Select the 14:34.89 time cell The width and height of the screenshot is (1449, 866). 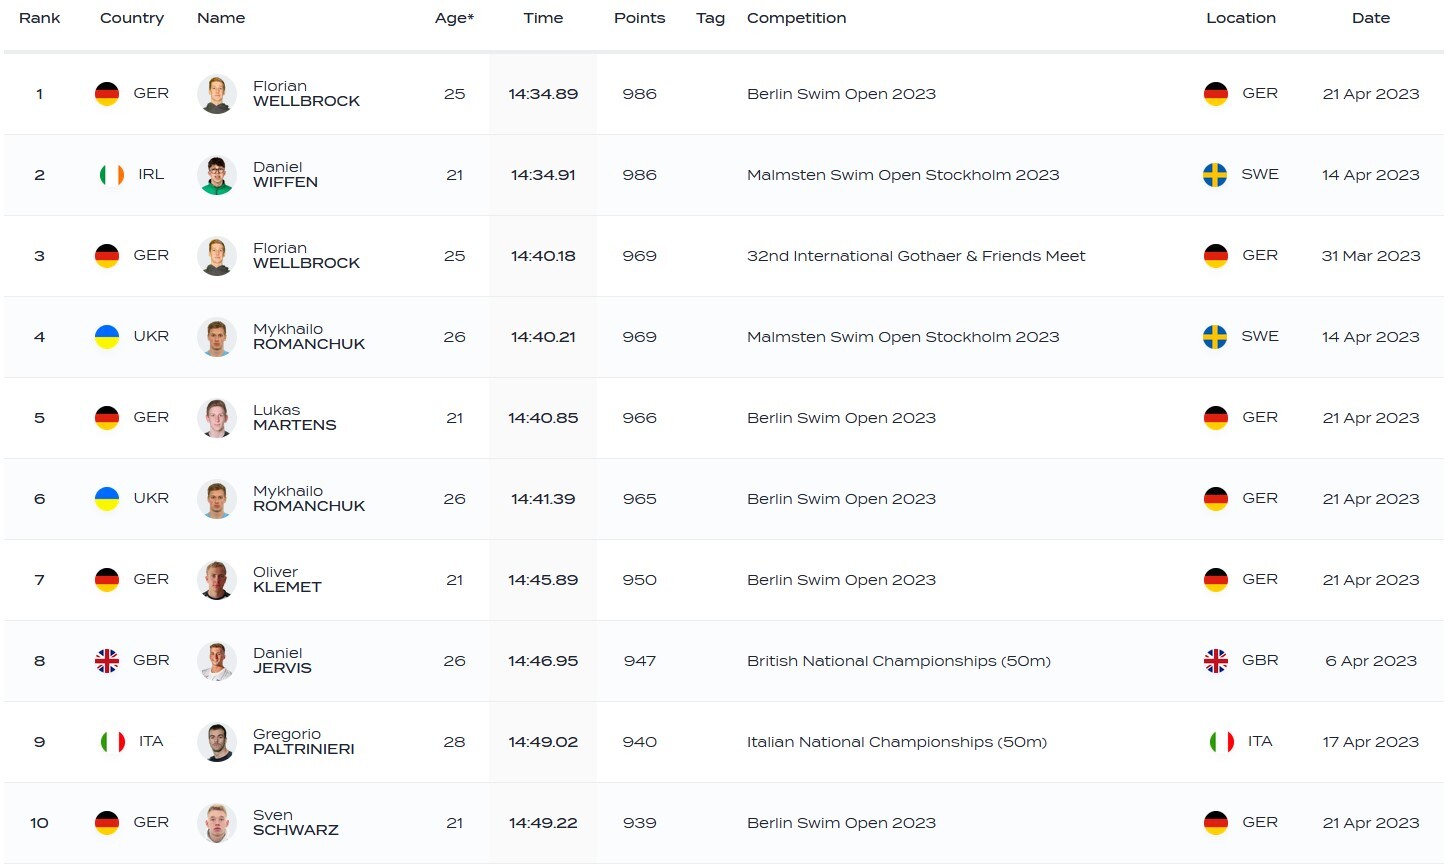(x=543, y=94)
